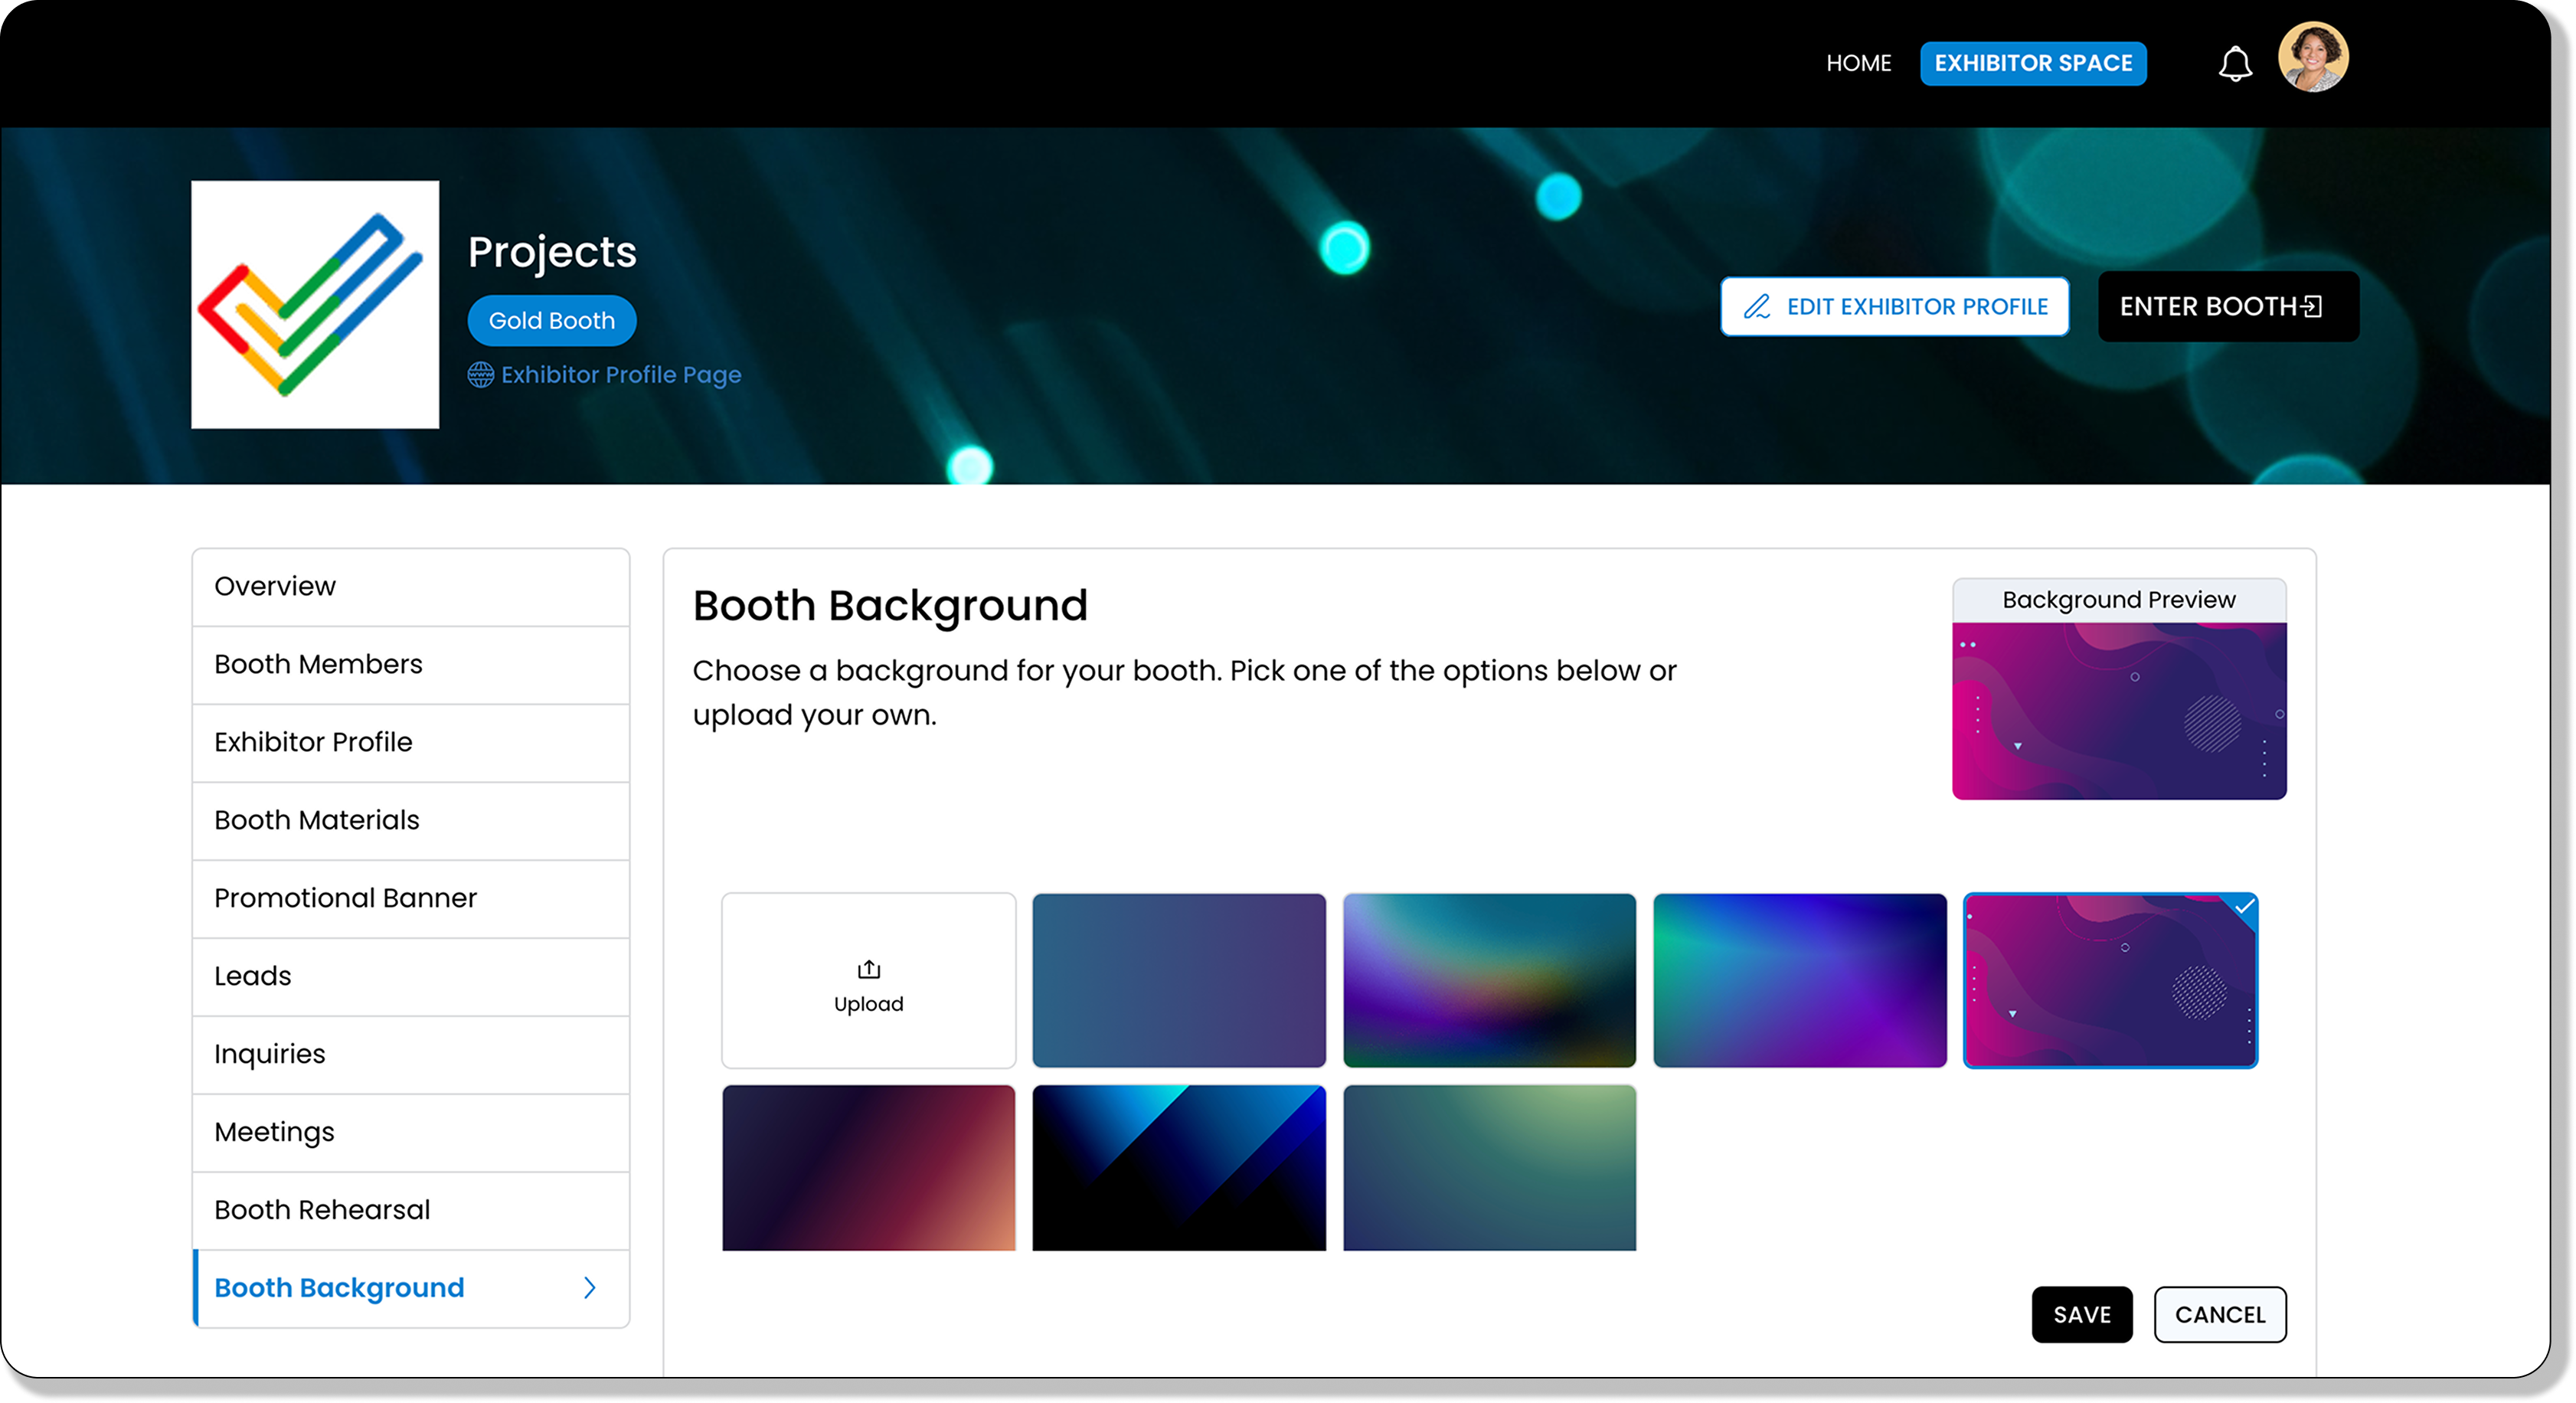Switch to the Exhibitor Space tab
The height and width of the screenshot is (1403, 2576).
[x=2032, y=63]
